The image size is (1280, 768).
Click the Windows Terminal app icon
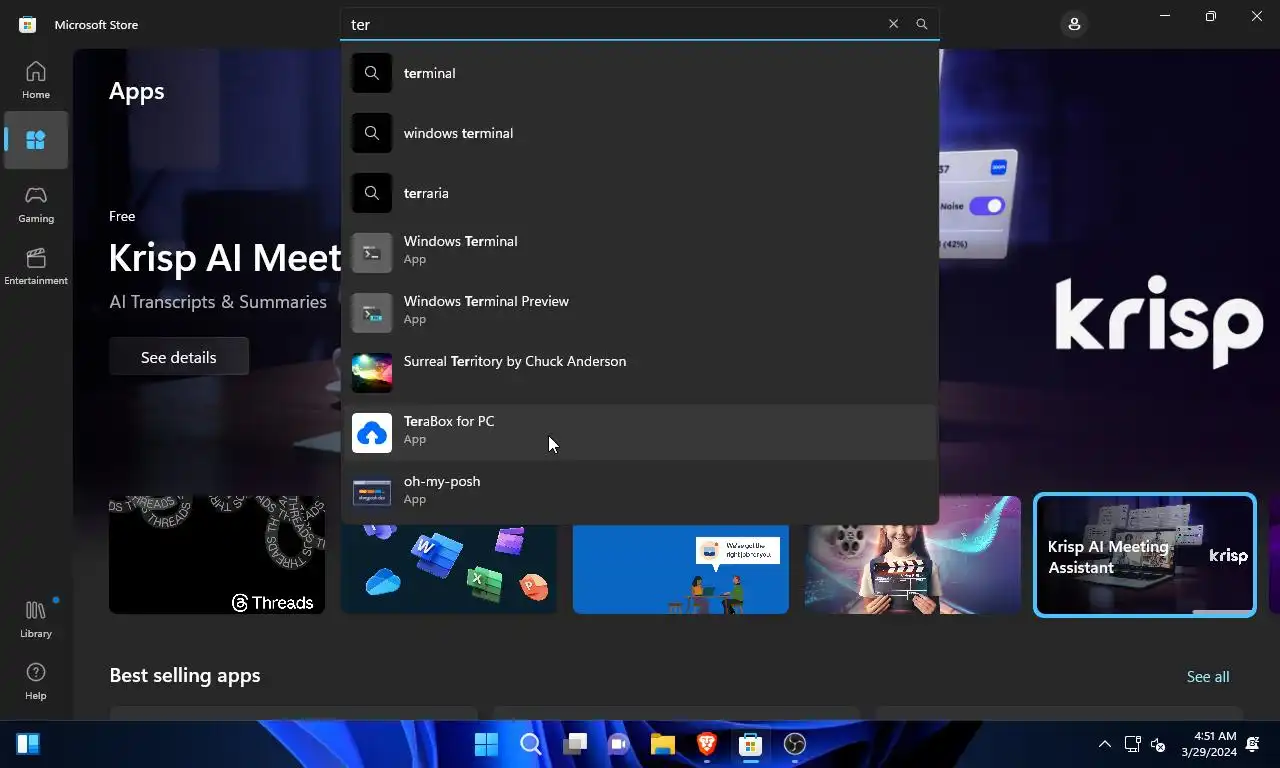tap(372, 253)
